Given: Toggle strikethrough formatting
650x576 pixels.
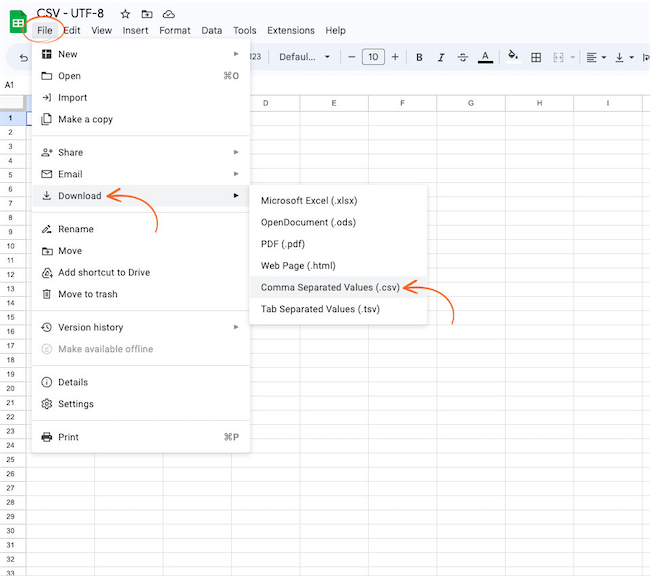Looking at the screenshot, I should click(x=463, y=57).
